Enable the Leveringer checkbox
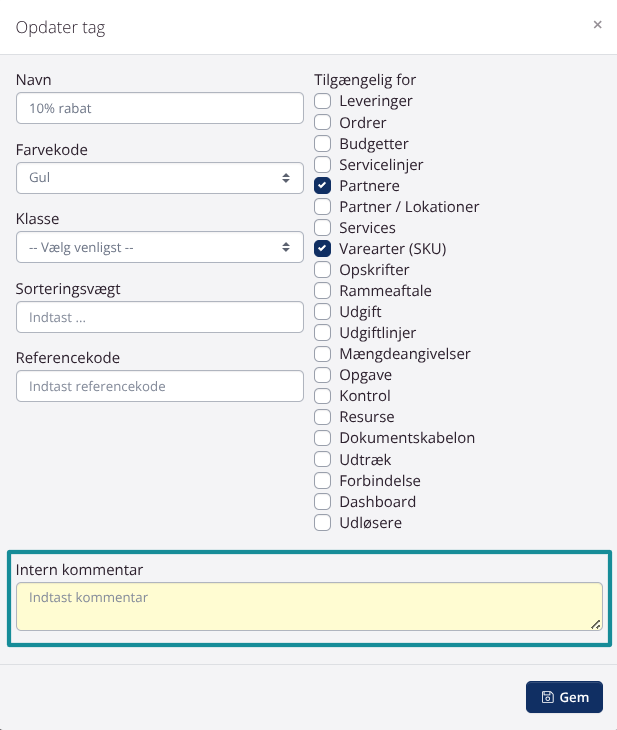 click(x=322, y=101)
